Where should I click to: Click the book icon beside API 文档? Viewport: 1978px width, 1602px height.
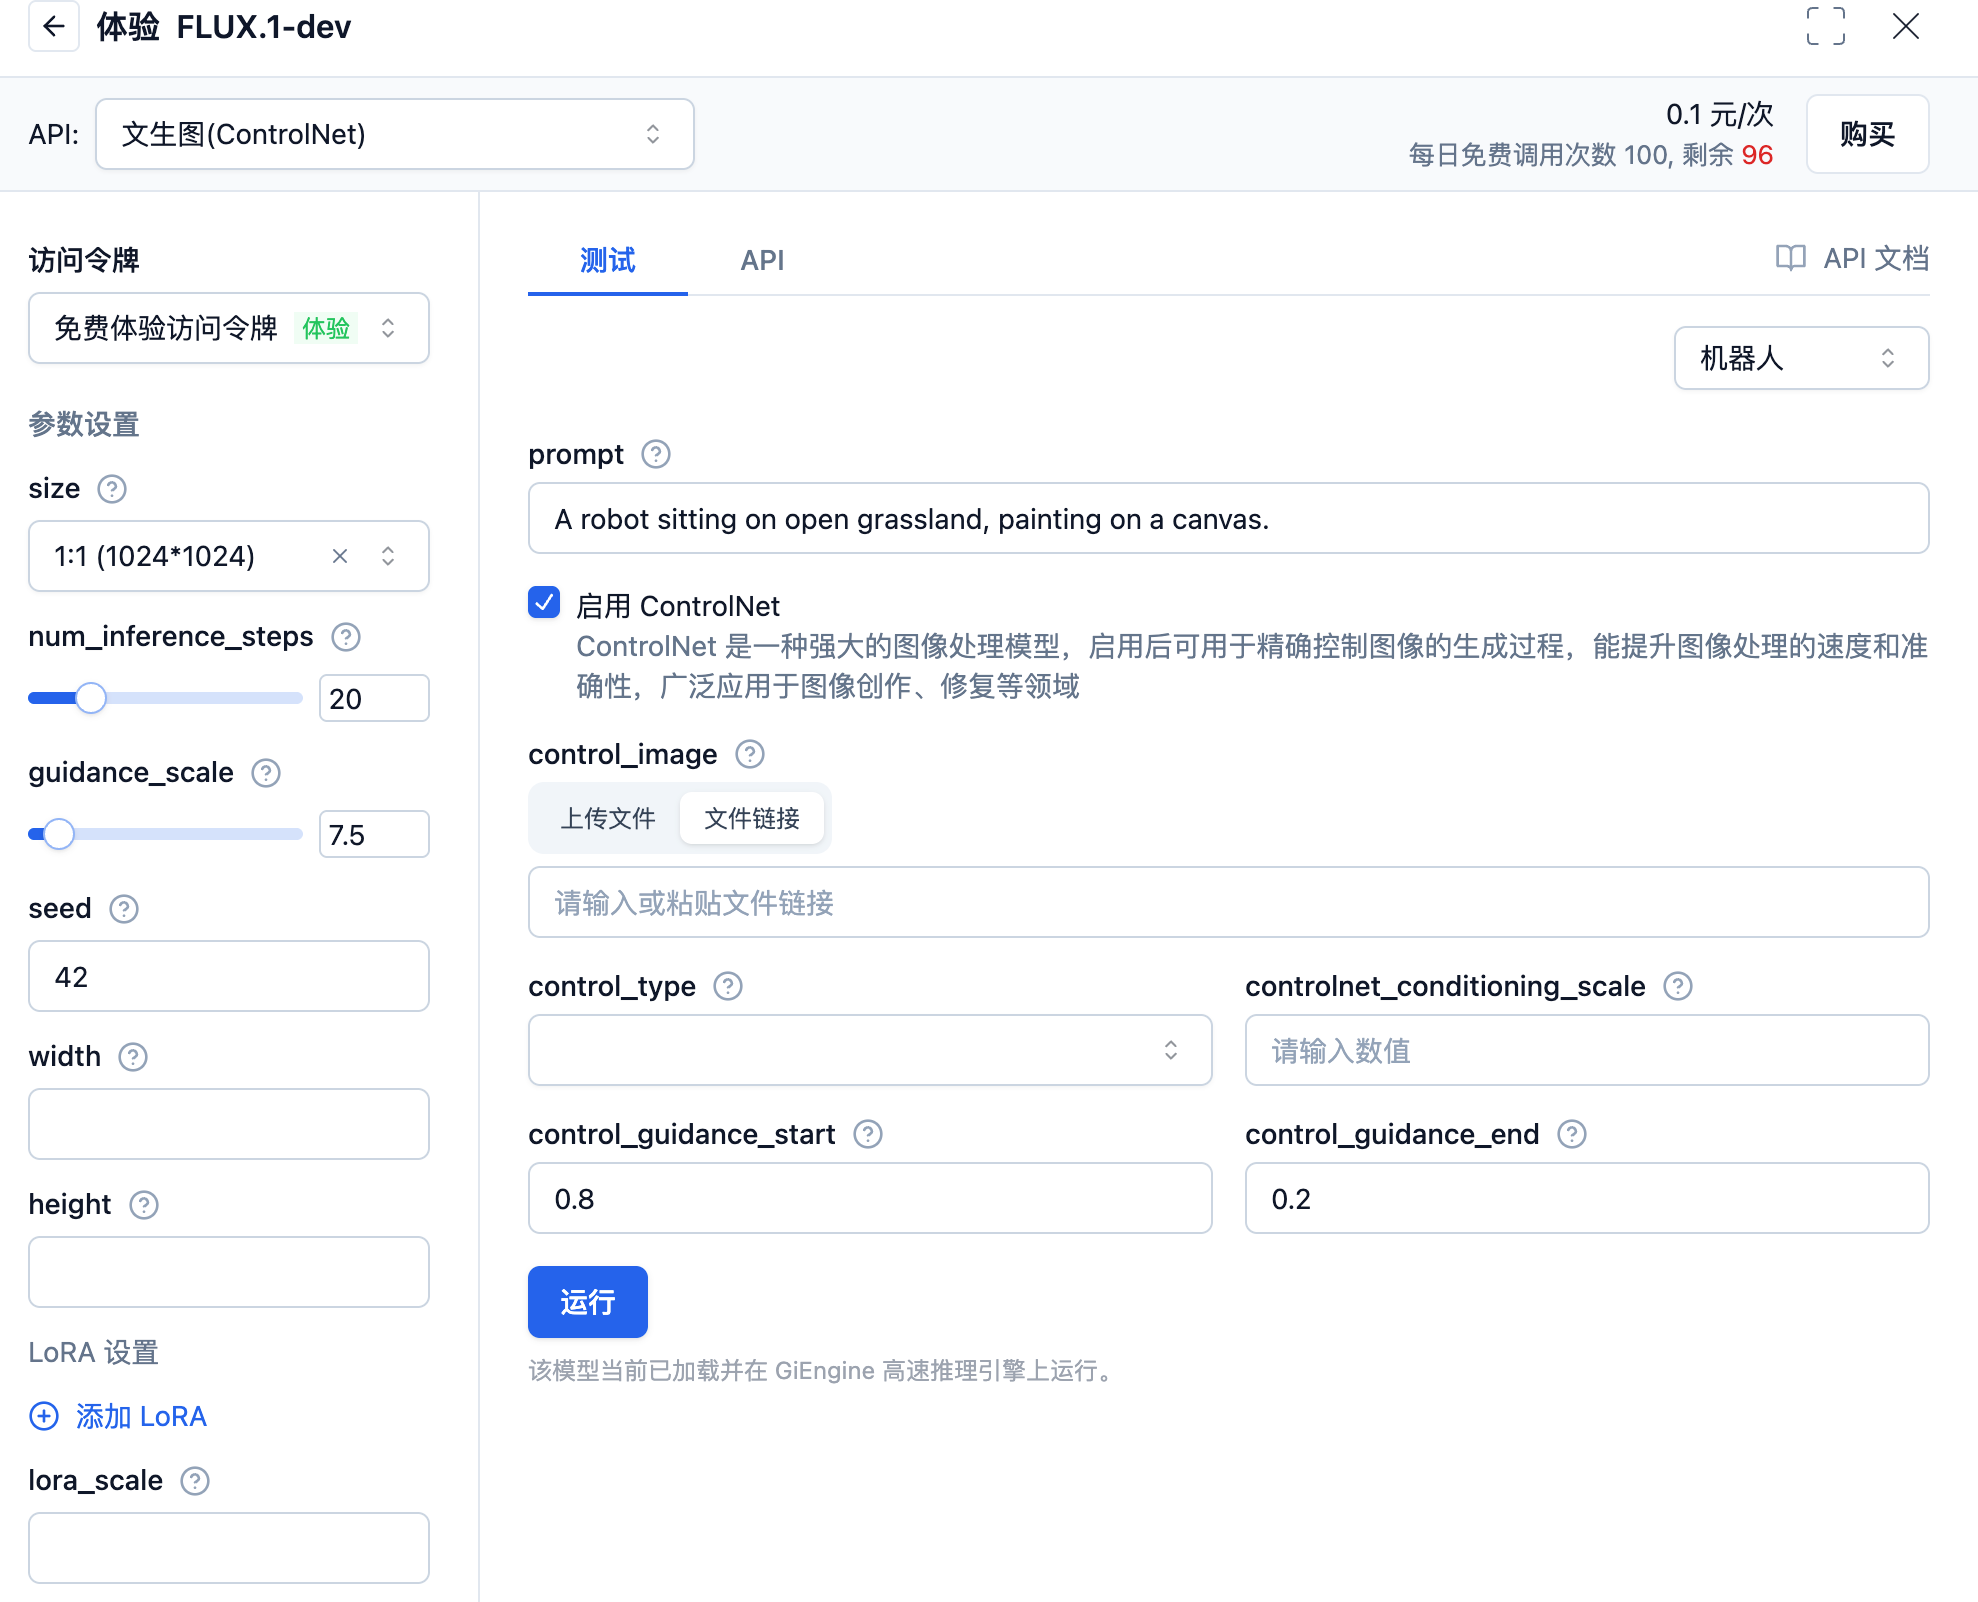(1790, 258)
